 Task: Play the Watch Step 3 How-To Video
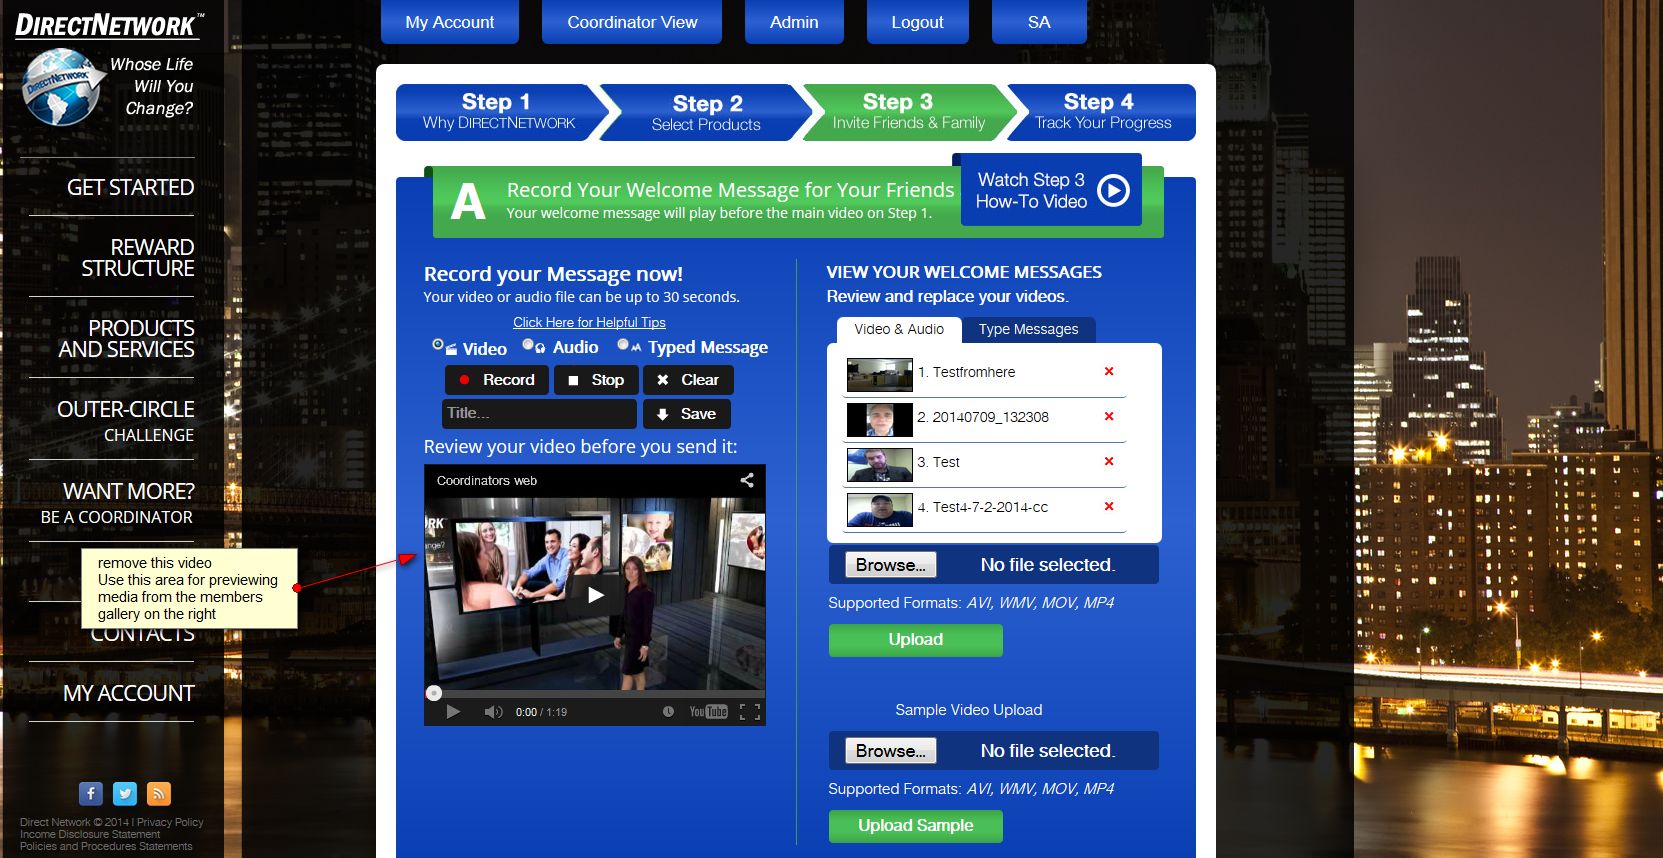(x=1051, y=190)
